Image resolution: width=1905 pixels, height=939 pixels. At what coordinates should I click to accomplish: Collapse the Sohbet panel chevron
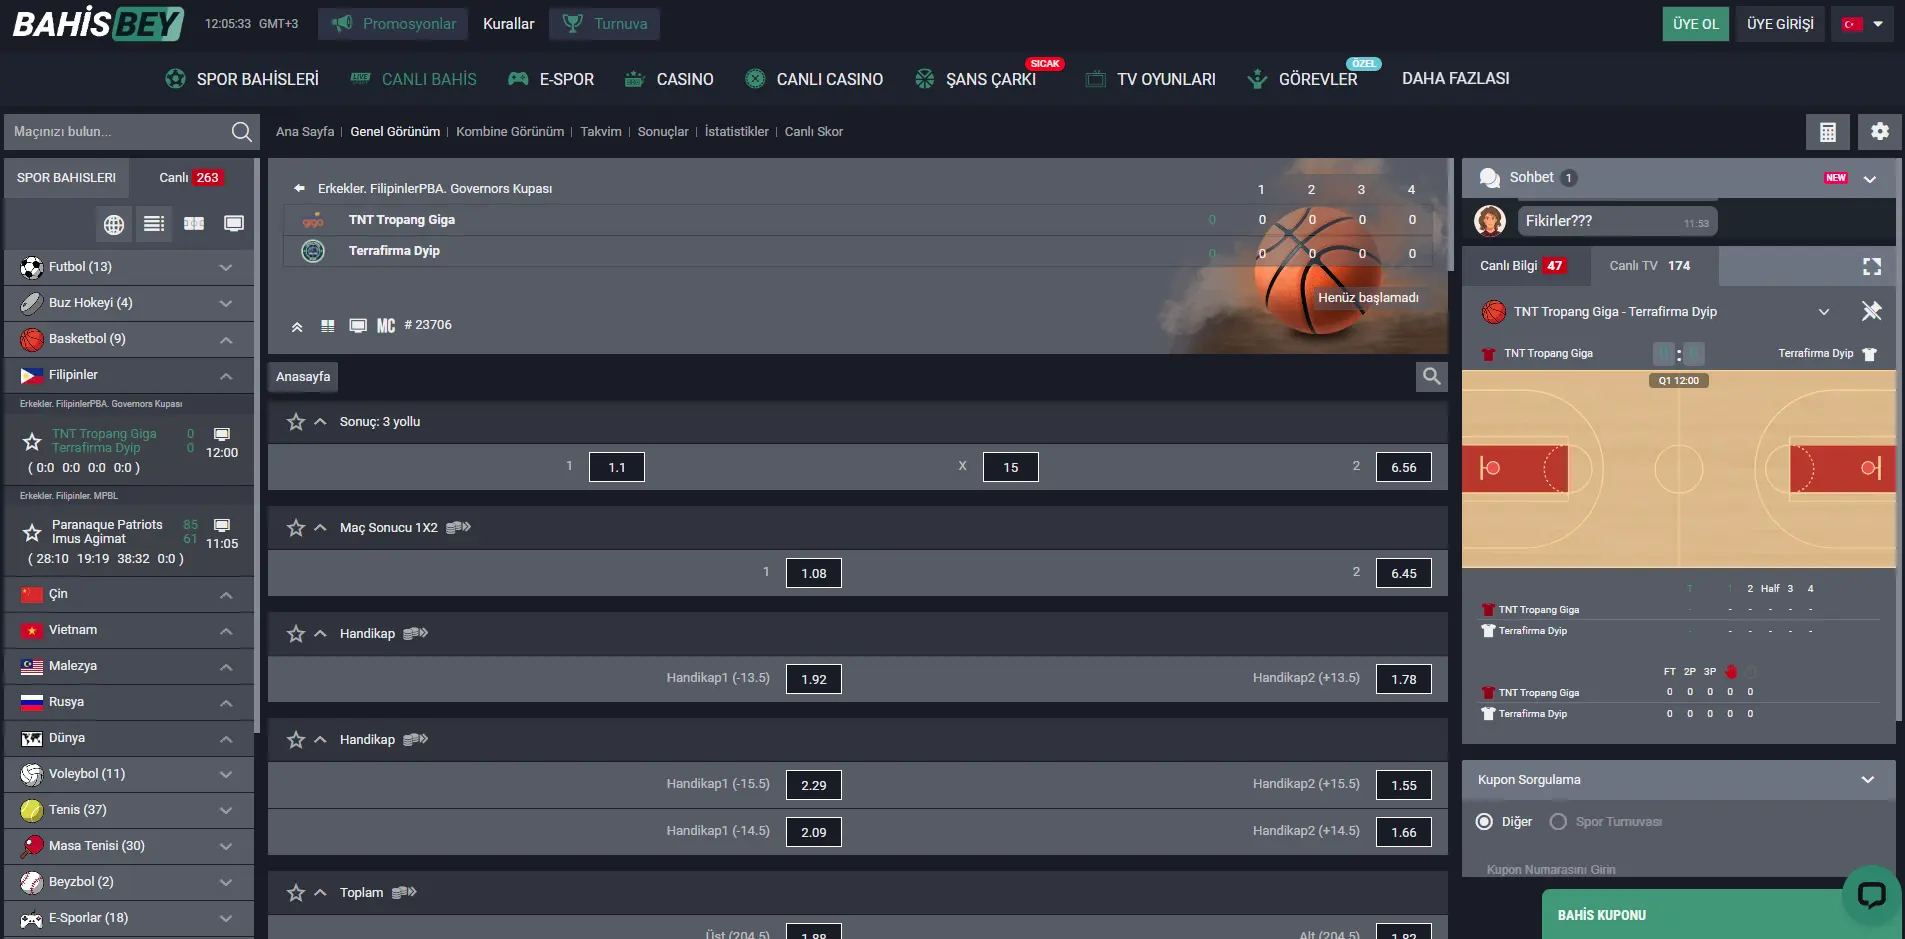point(1870,179)
